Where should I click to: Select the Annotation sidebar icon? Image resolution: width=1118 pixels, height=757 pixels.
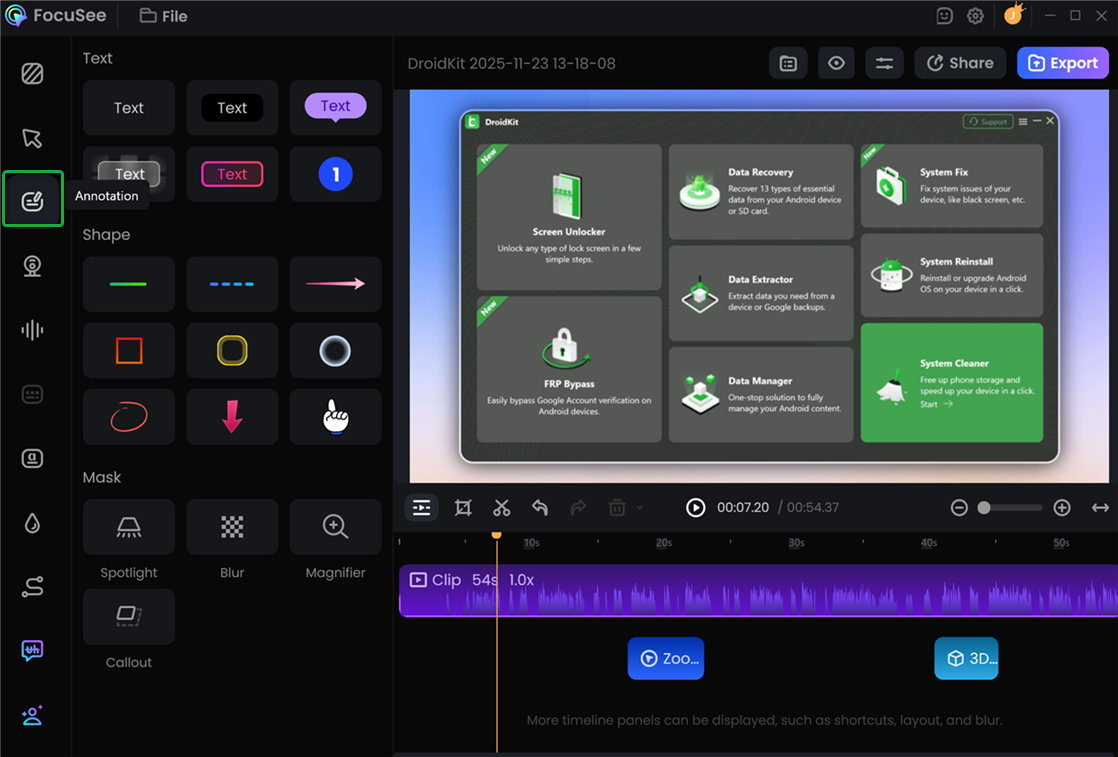click(x=32, y=201)
